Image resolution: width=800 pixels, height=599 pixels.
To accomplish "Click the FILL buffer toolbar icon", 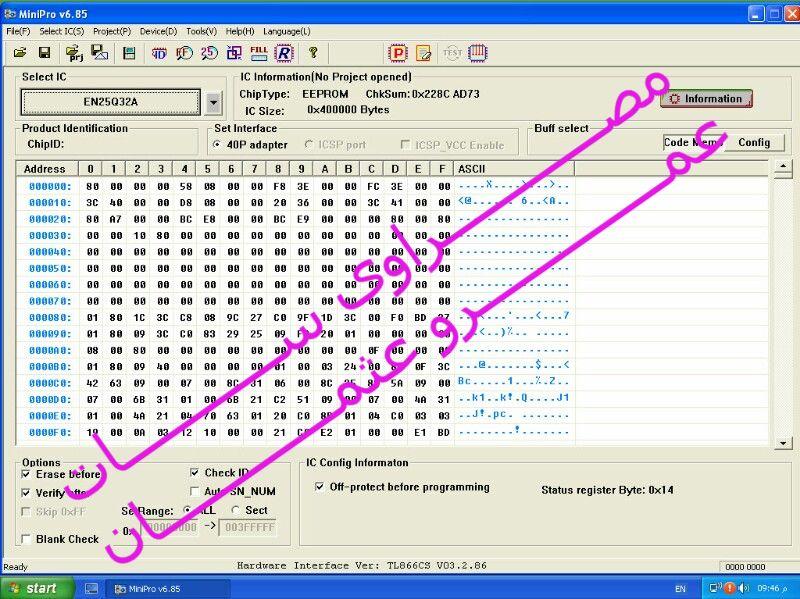I will point(259,53).
